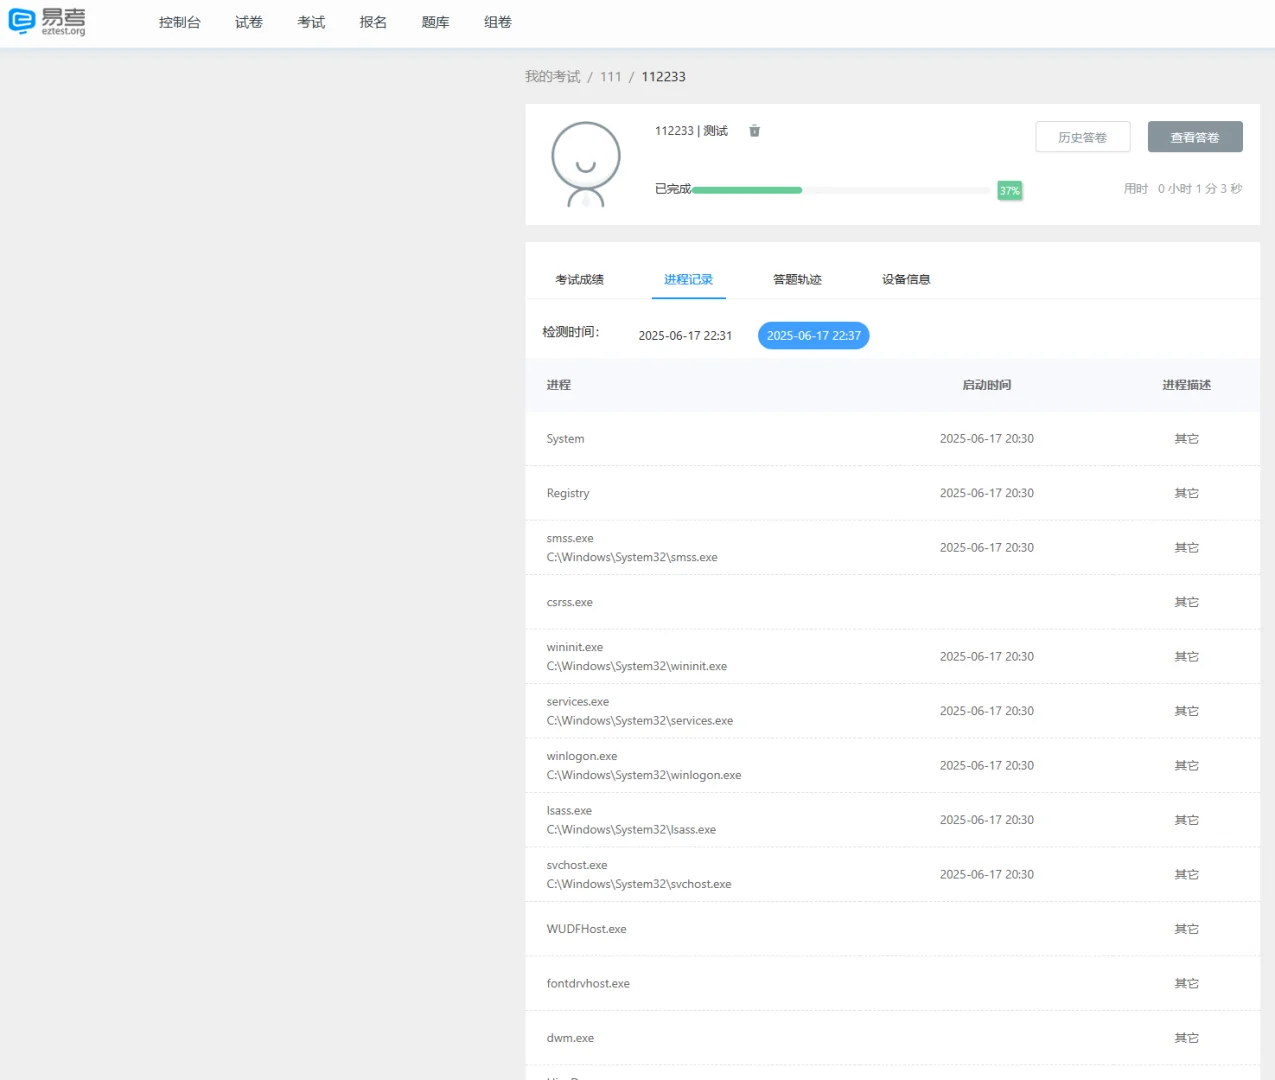This screenshot has height=1080, width=1275.
Task: Switch to the 进程记录 tab
Action: [x=689, y=280]
